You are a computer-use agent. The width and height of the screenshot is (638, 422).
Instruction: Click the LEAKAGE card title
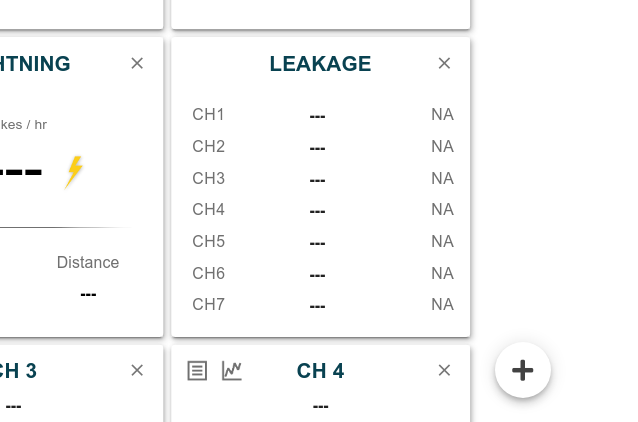(320, 64)
